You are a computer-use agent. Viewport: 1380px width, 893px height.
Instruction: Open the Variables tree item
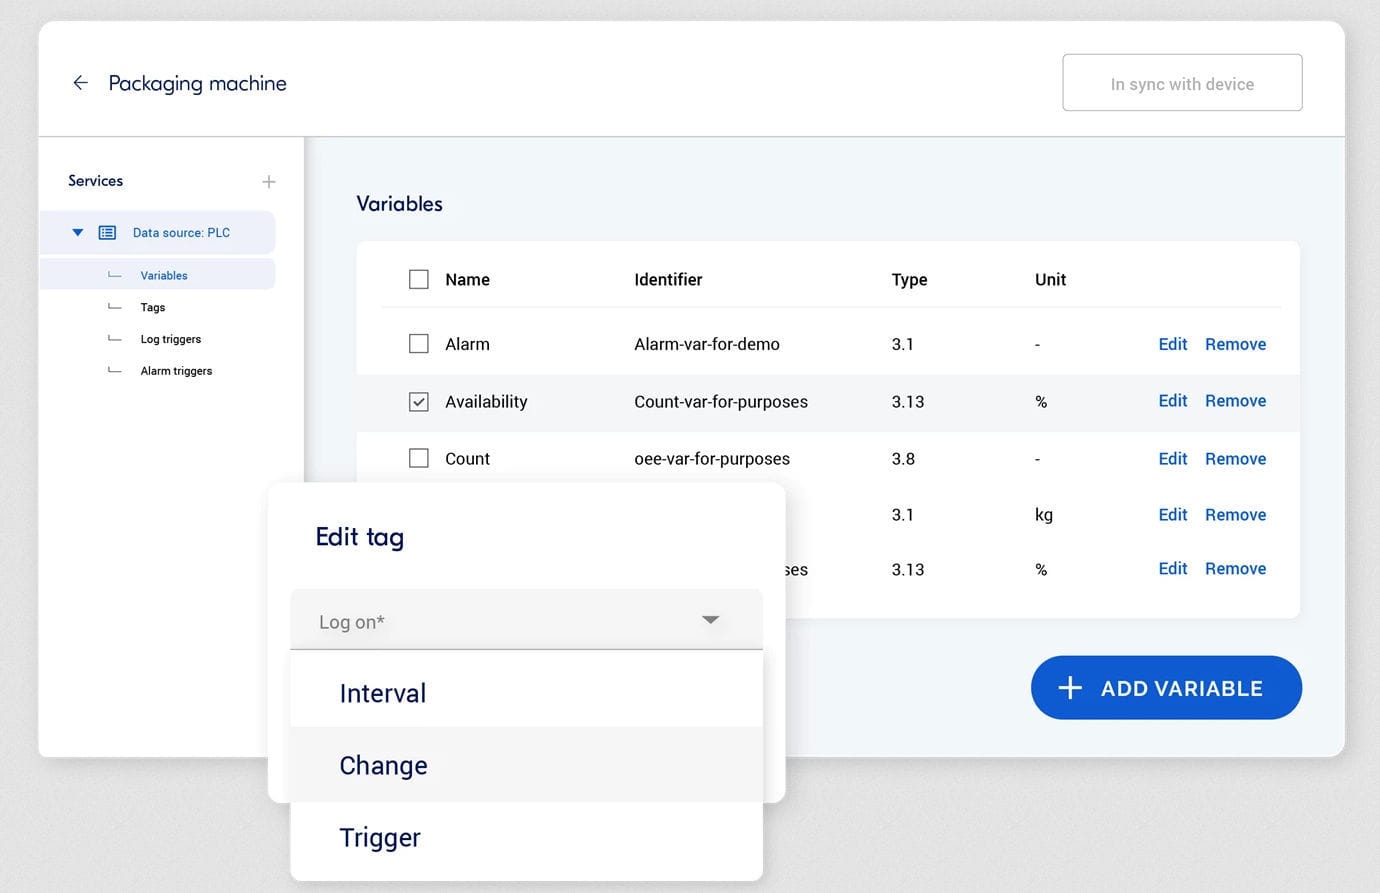(x=164, y=275)
